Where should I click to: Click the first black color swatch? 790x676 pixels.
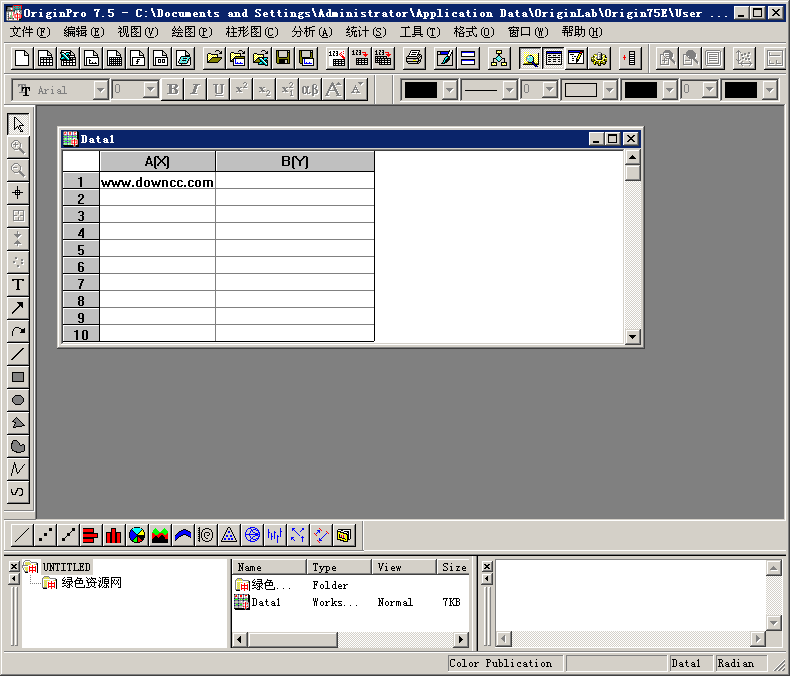[x=421, y=90]
